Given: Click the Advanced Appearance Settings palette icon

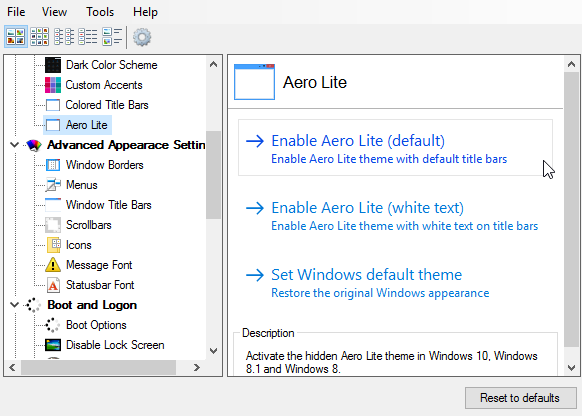Looking at the screenshot, I should coord(34,145).
